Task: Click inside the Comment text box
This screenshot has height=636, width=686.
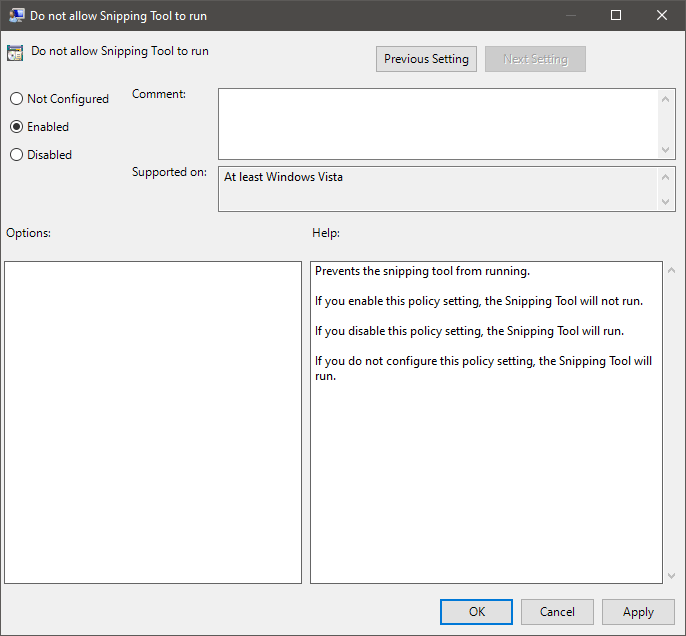Action: (x=438, y=123)
